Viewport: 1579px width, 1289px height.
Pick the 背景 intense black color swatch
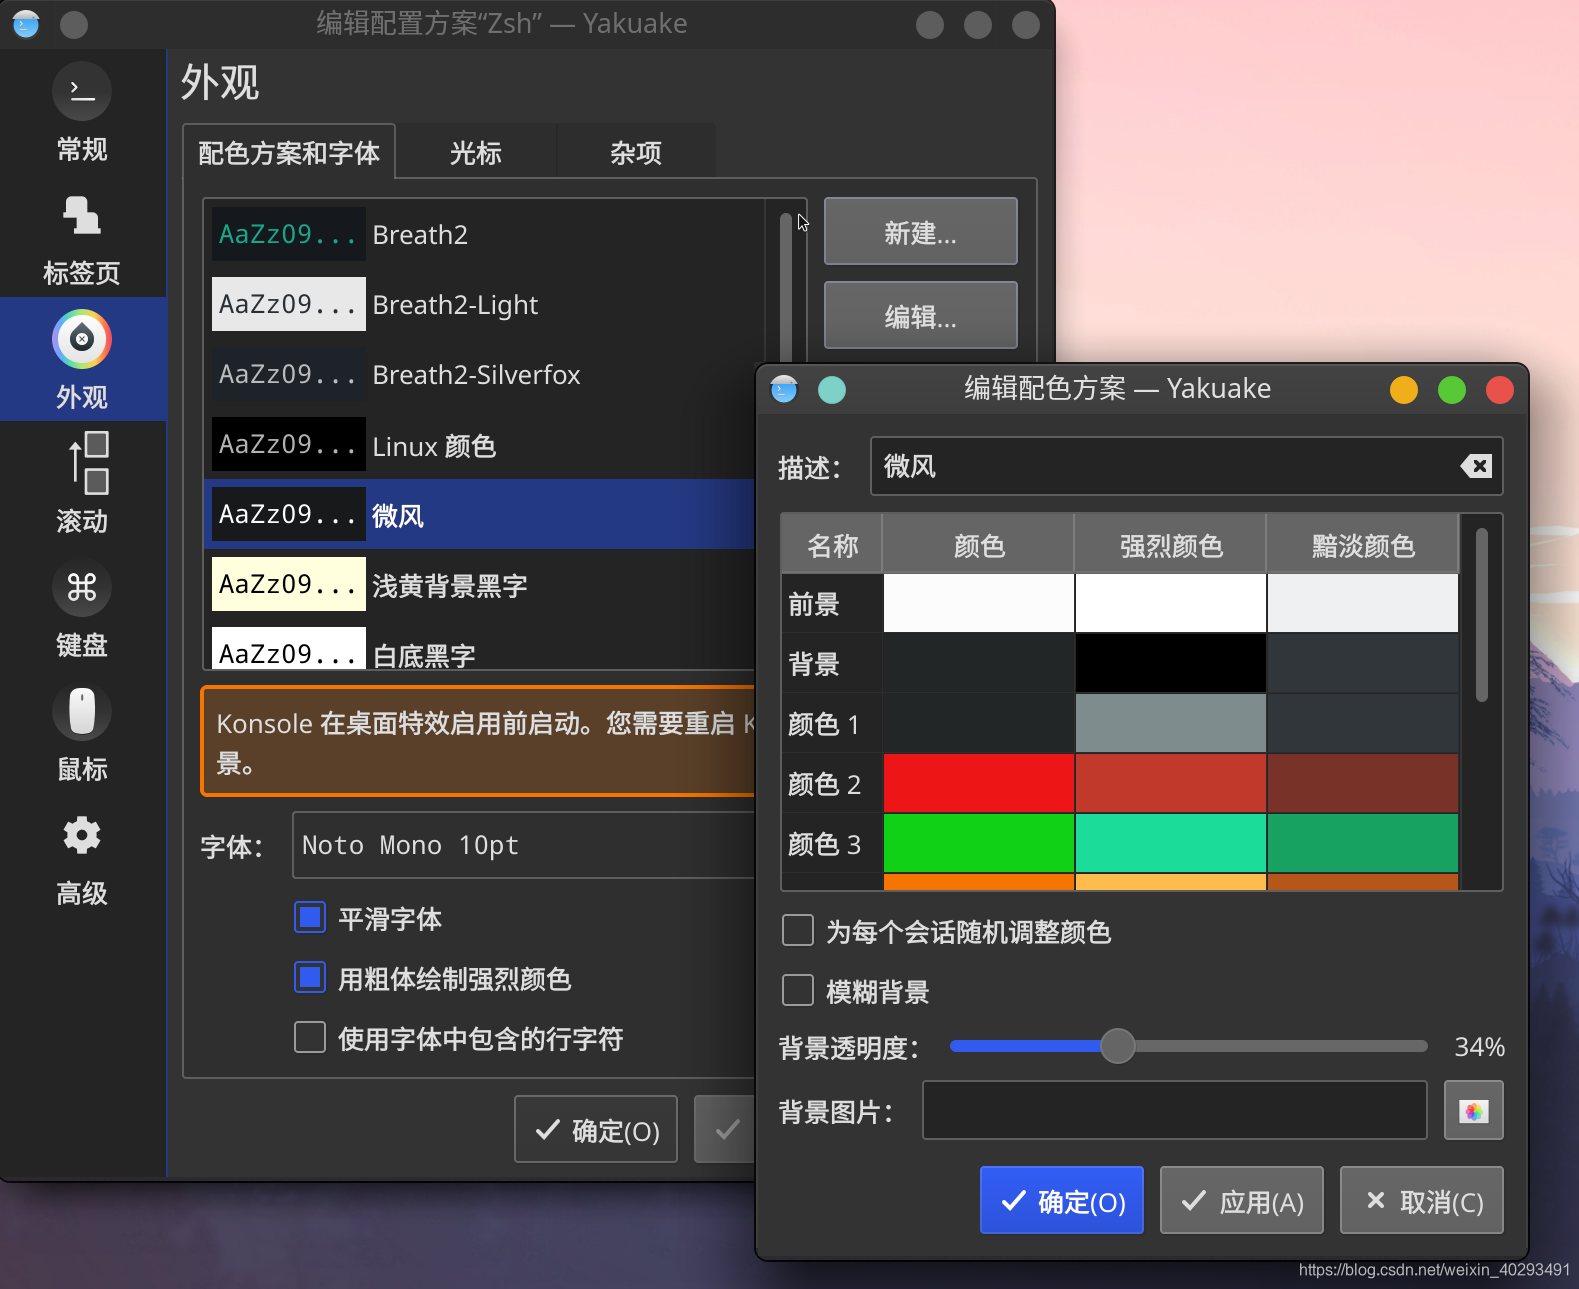(x=1170, y=663)
